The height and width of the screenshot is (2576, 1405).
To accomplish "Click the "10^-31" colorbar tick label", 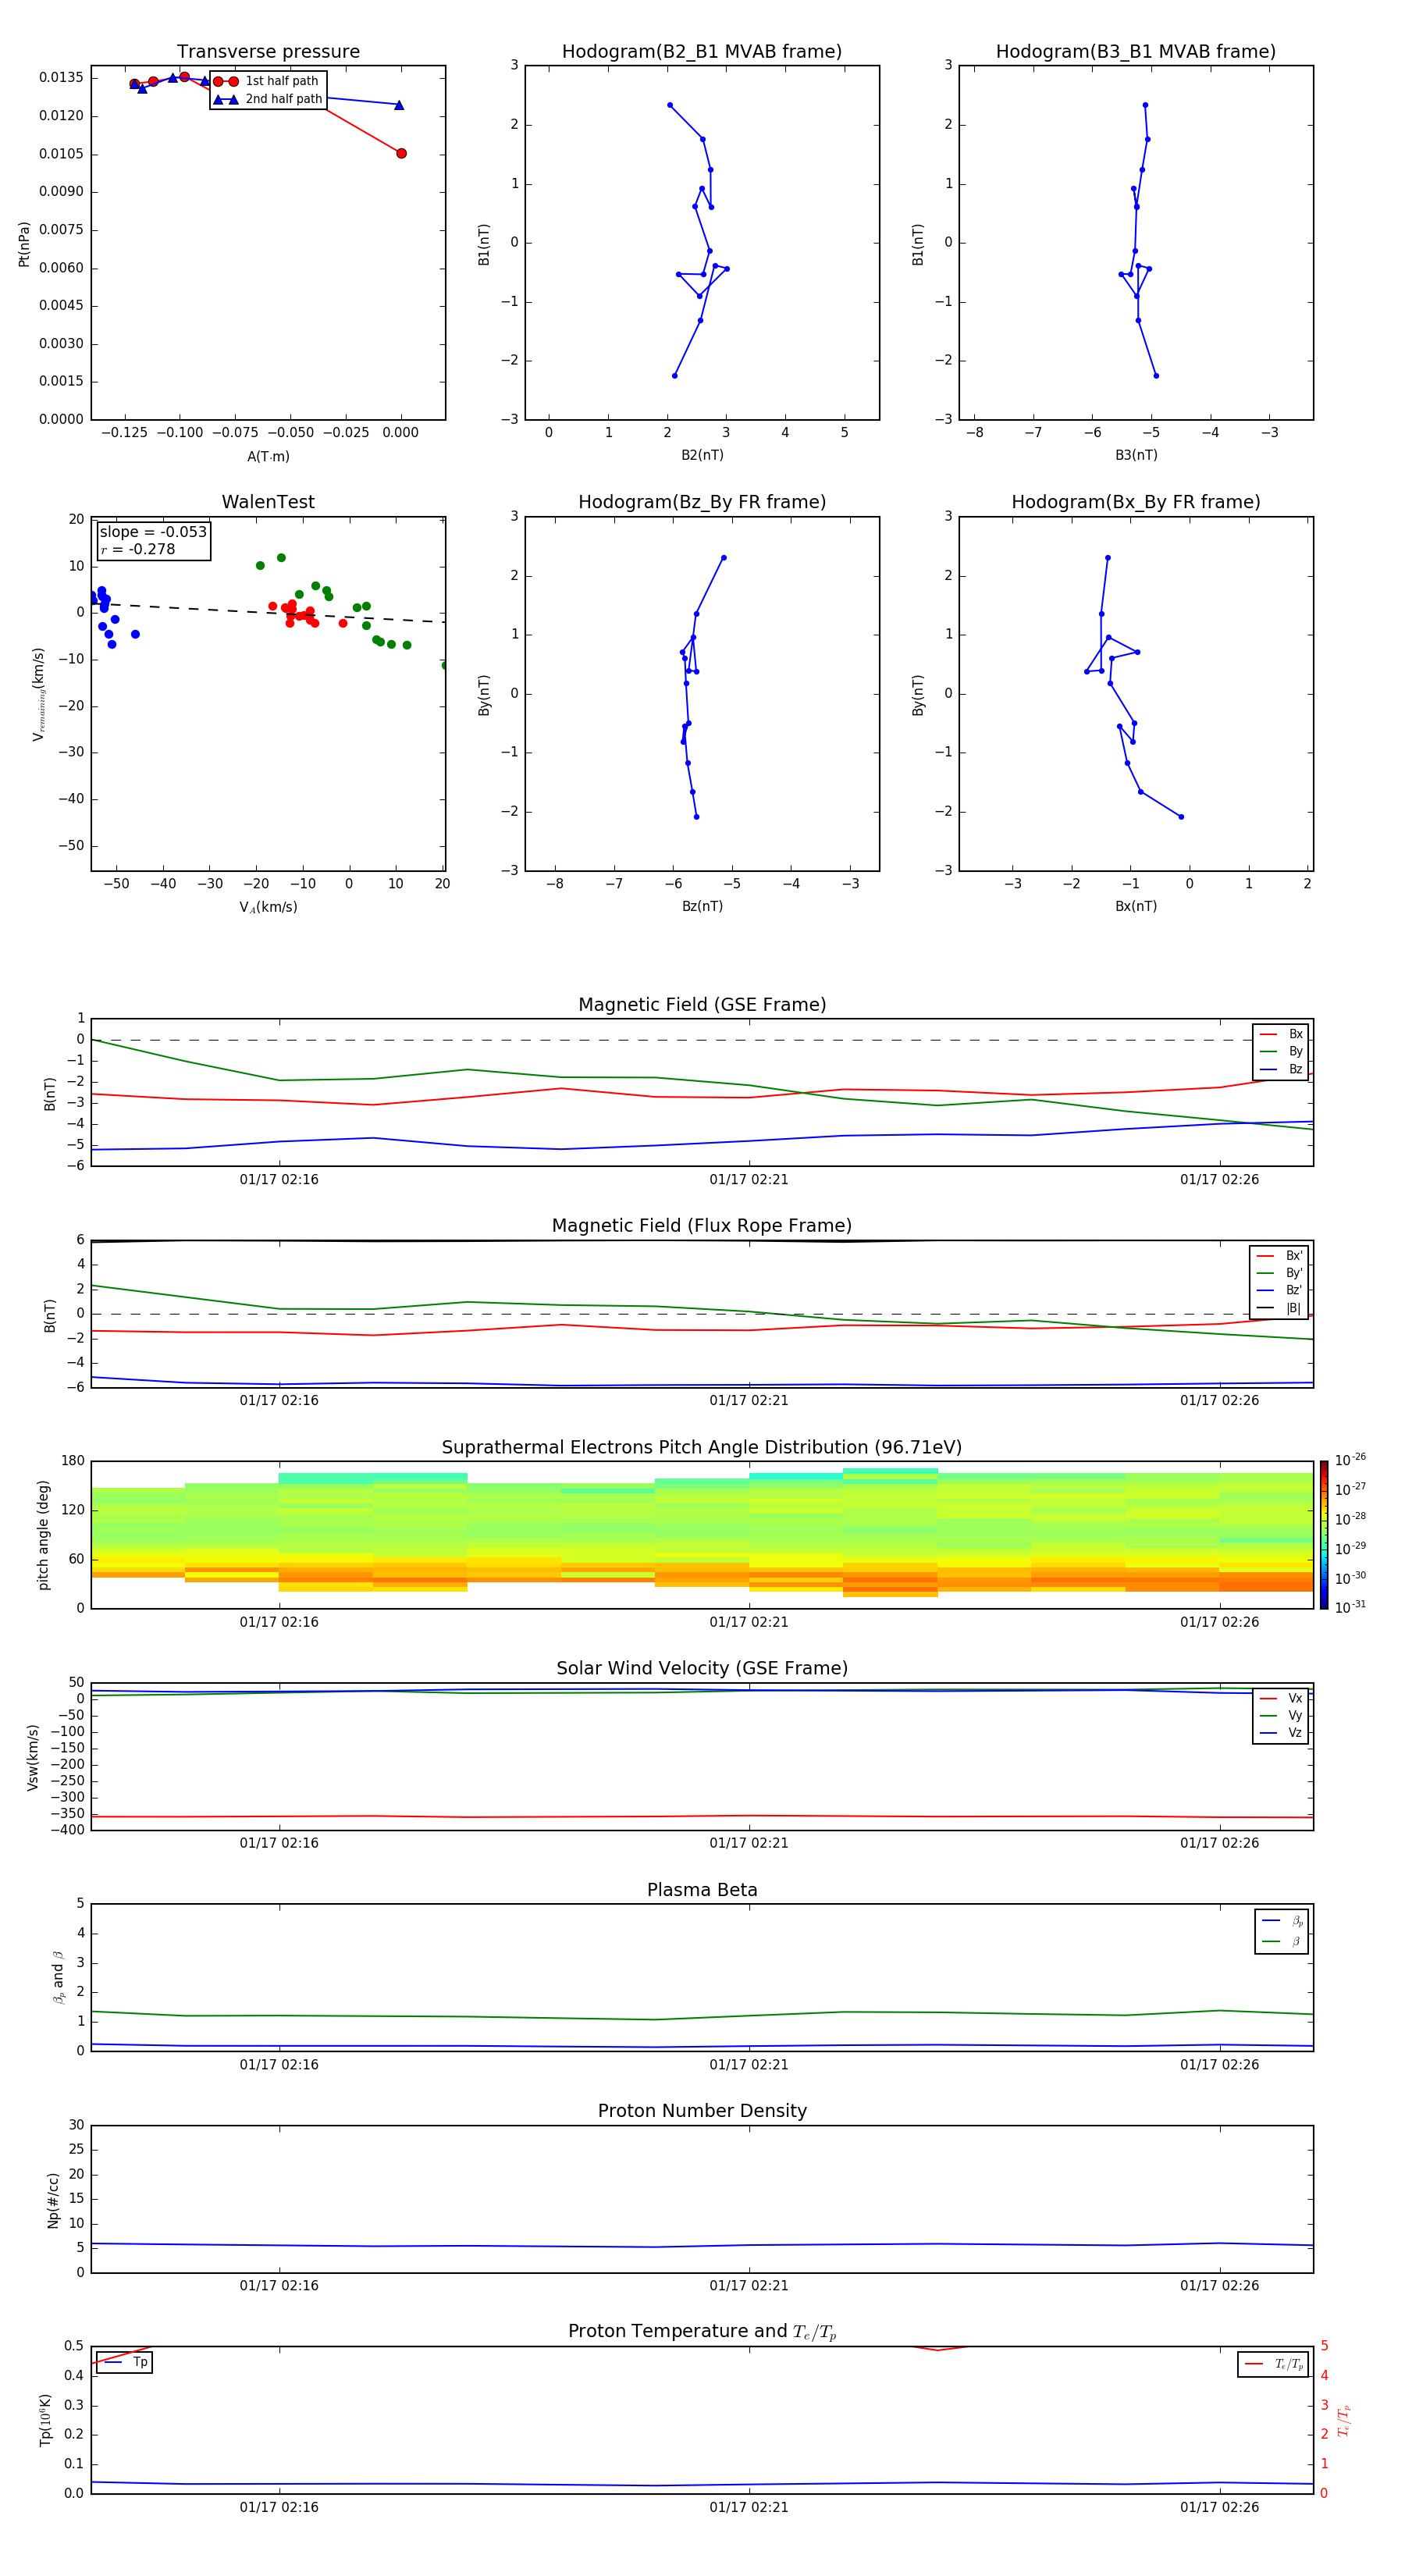I will tap(1350, 1607).
